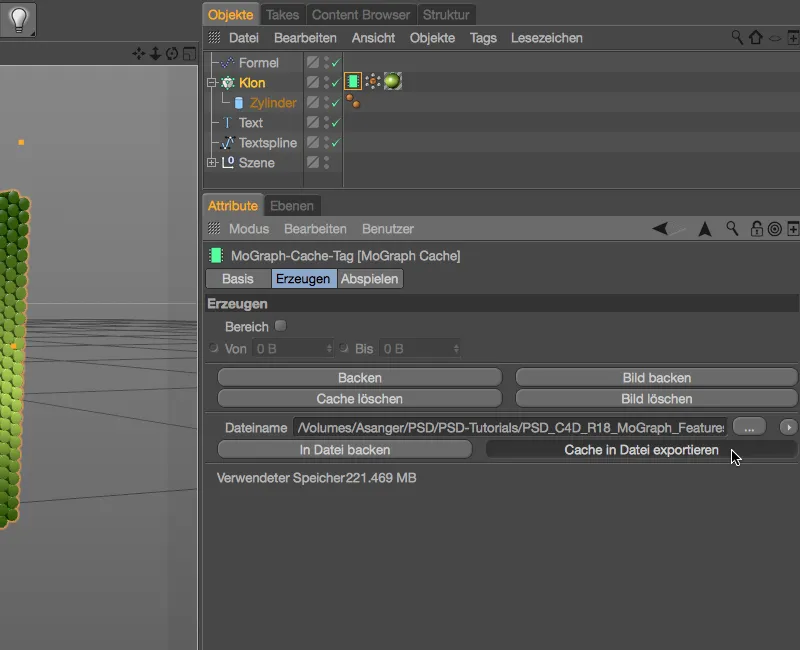This screenshot has width=800, height=650.
Task: Open the Bearbeiten menu in Object Manager
Action: pos(305,38)
